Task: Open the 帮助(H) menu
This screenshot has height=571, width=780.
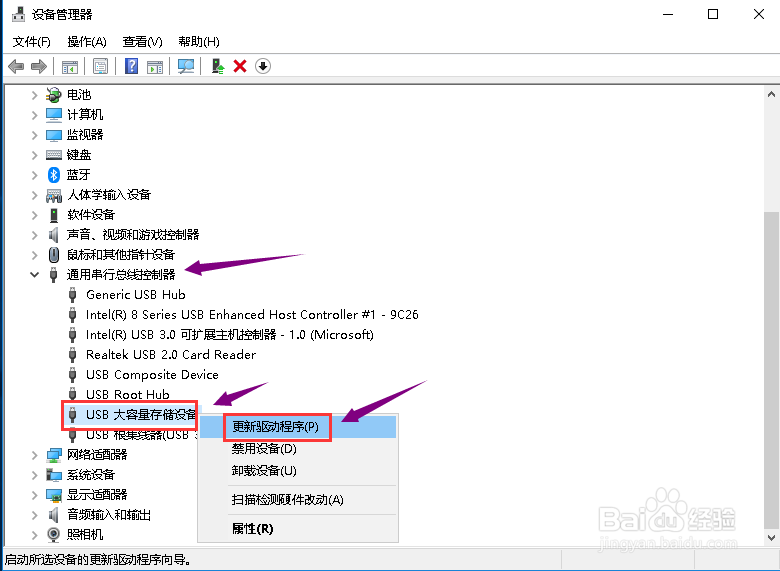Action: tap(199, 41)
